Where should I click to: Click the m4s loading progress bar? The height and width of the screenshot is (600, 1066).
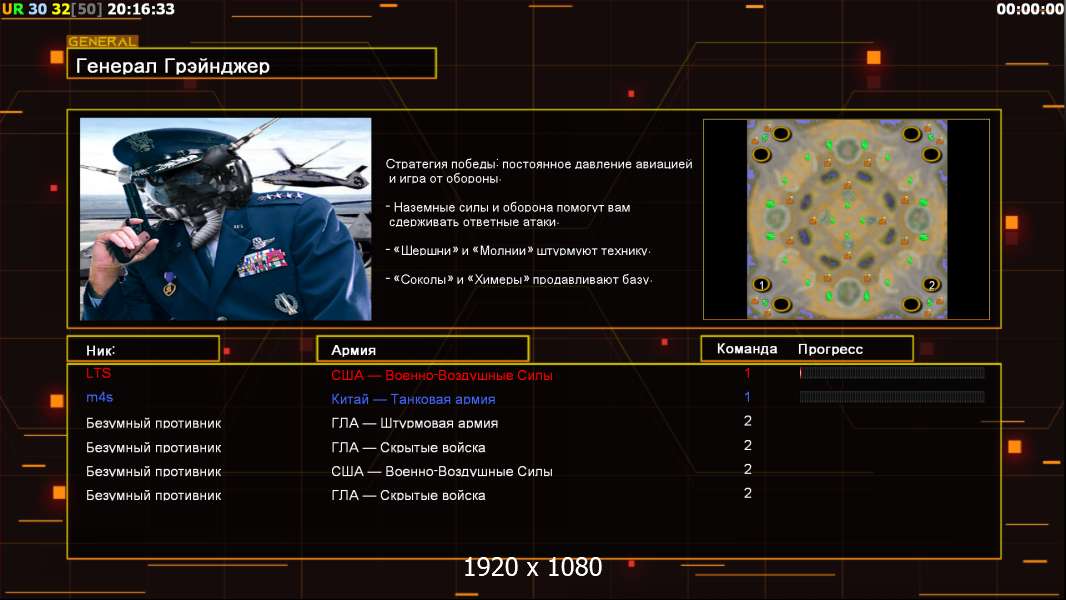click(892, 397)
